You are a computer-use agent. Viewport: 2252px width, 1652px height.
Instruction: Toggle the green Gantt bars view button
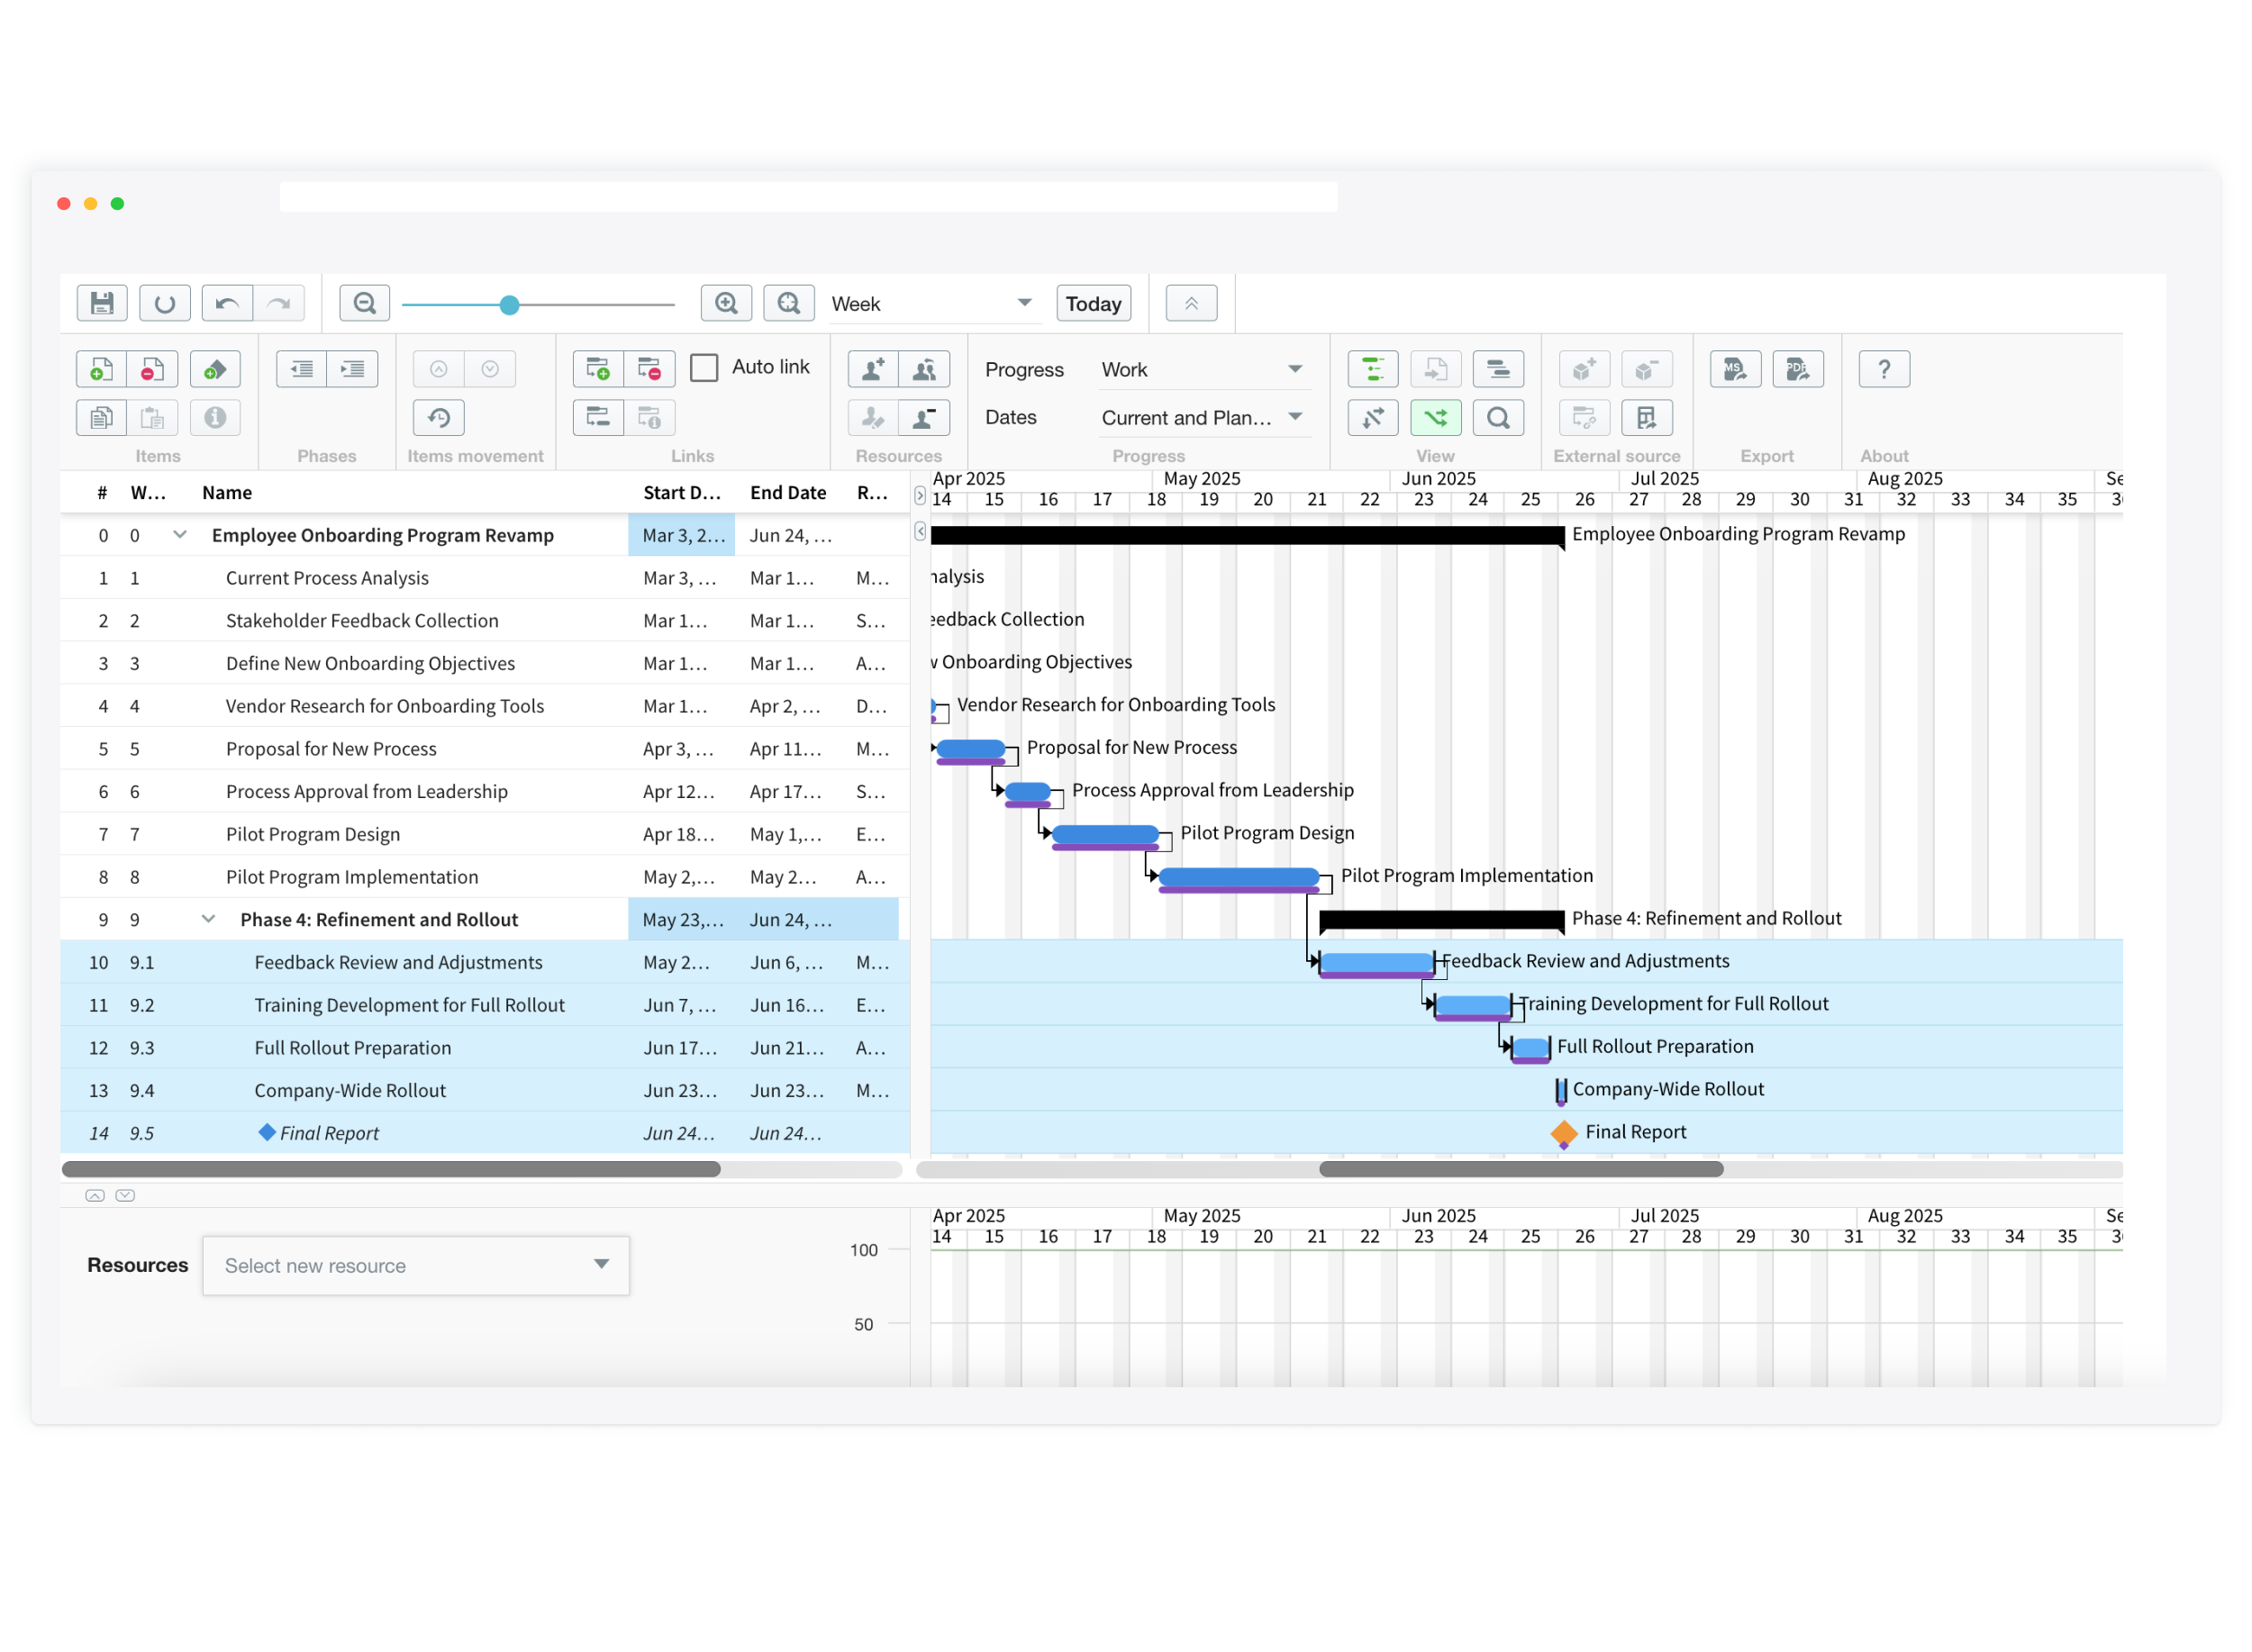click(1372, 370)
